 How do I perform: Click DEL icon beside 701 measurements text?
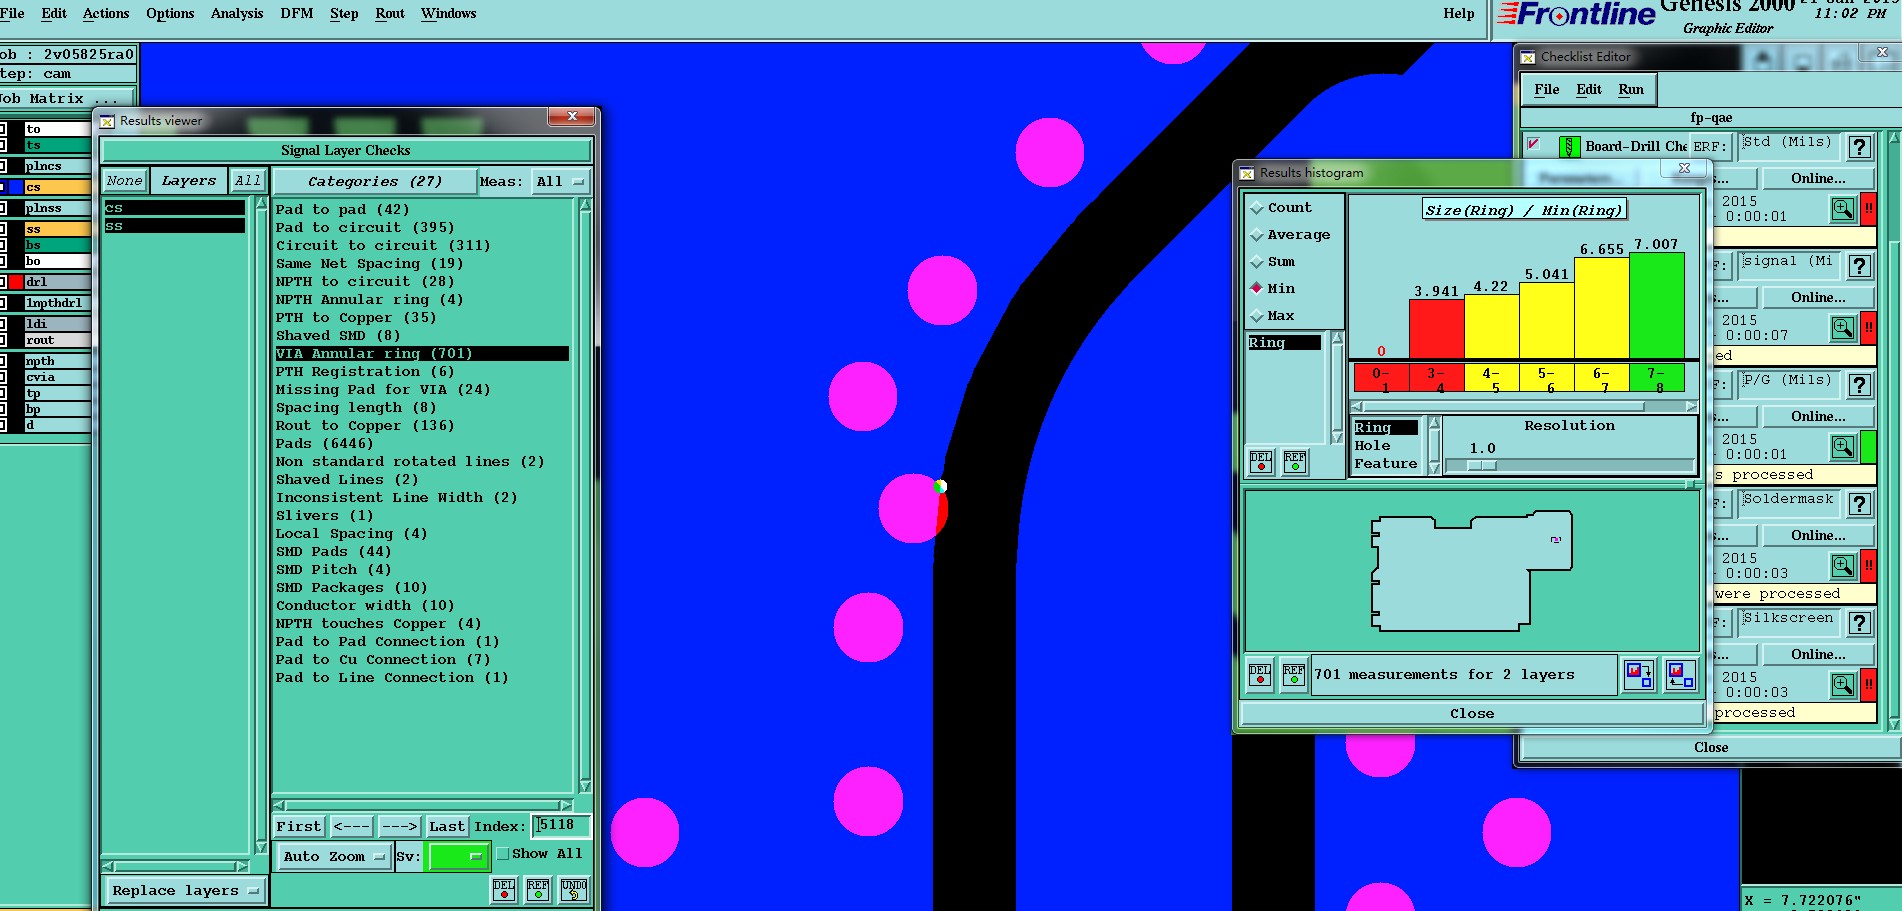pos(1260,674)
